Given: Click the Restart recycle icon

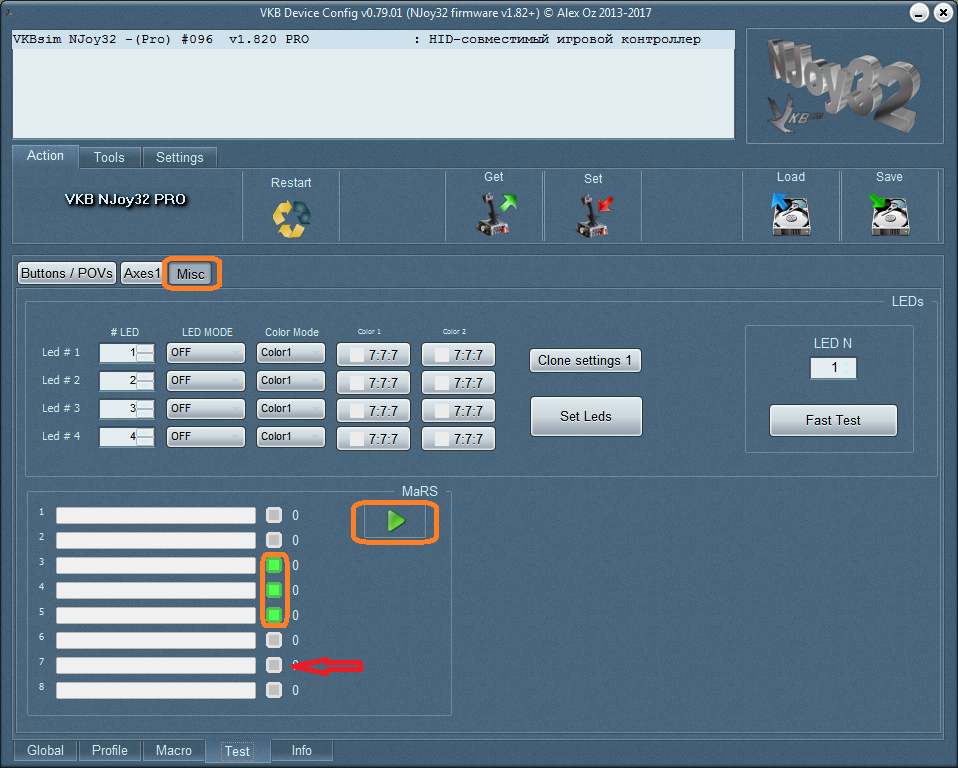Looking at the screenshot, I should click(x=291, y=218).
